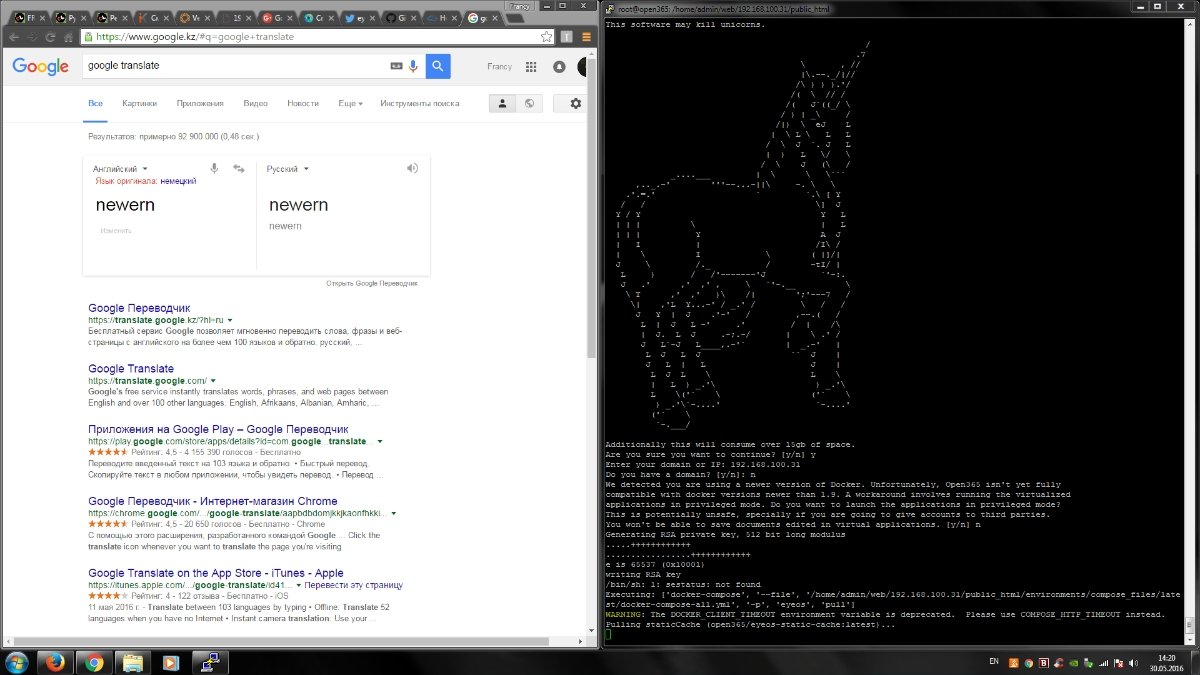This screenshot has height=675, width=1200.
Task: Click the Google search text field
Action: click(x=235, y=66)
